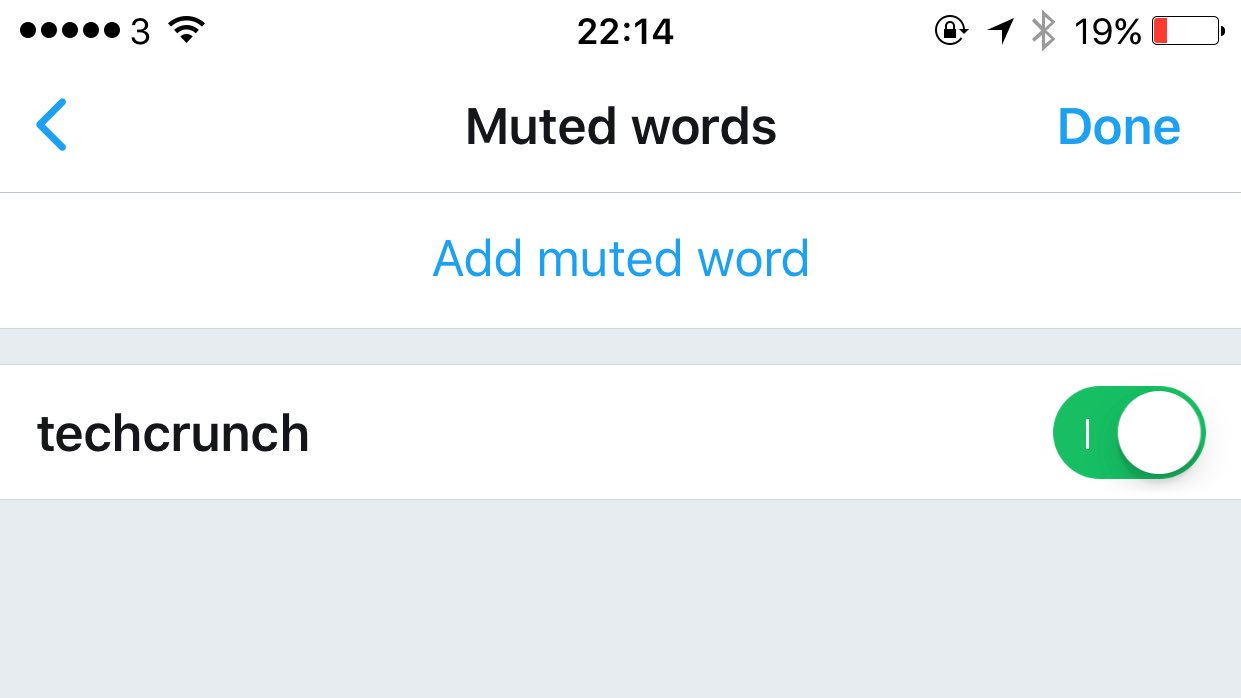Tap the cellular signal strength dots
The height and width of the screenshot is (698, 1241).
tap(70, 31)
